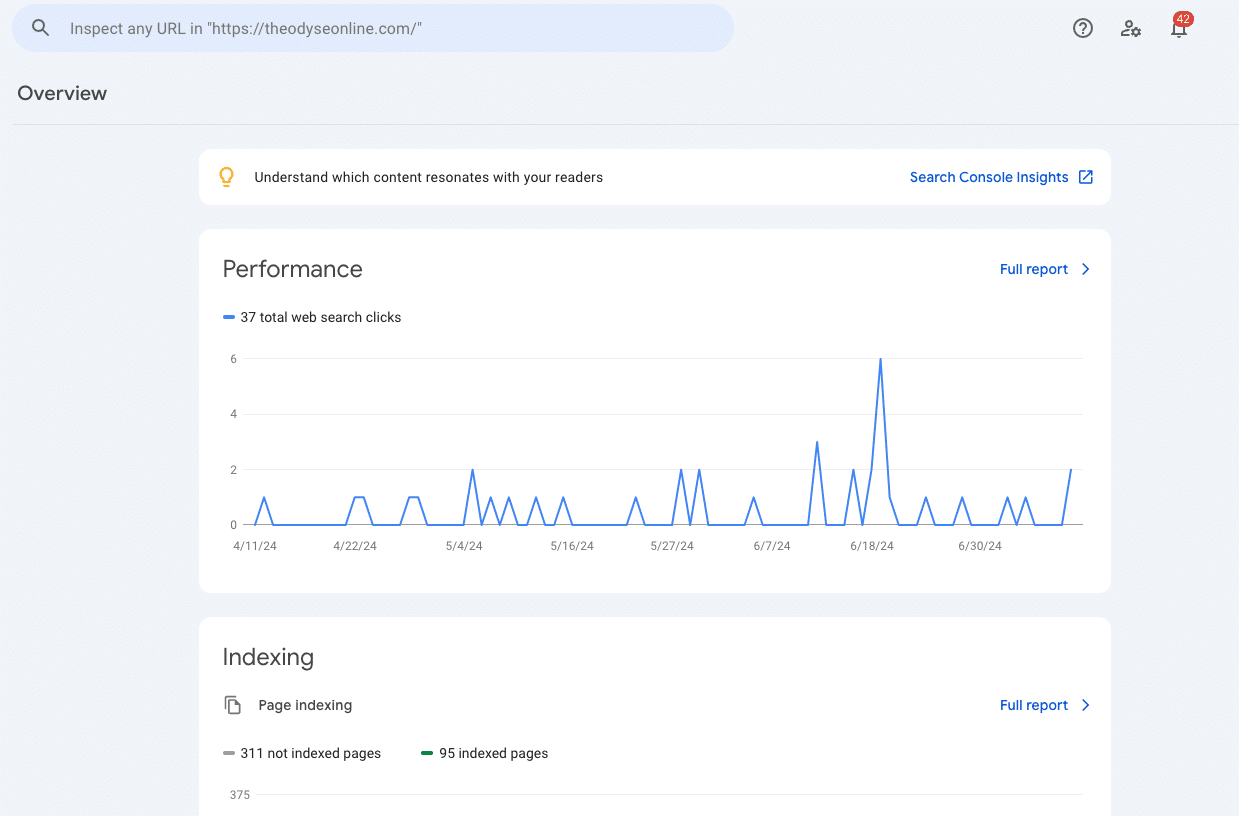Open the Performance Full report link
The image size is (1239, 816).
tap(1033, 269)
